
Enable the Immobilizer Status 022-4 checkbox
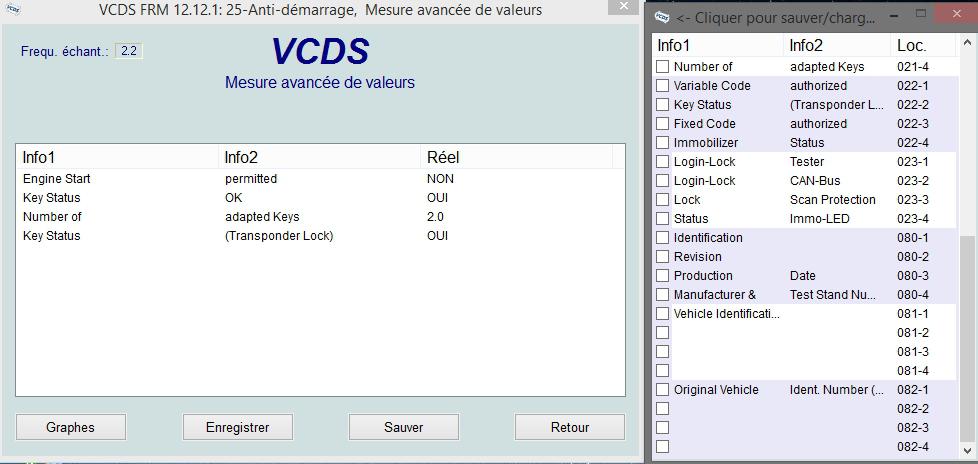tap(662, 143)
